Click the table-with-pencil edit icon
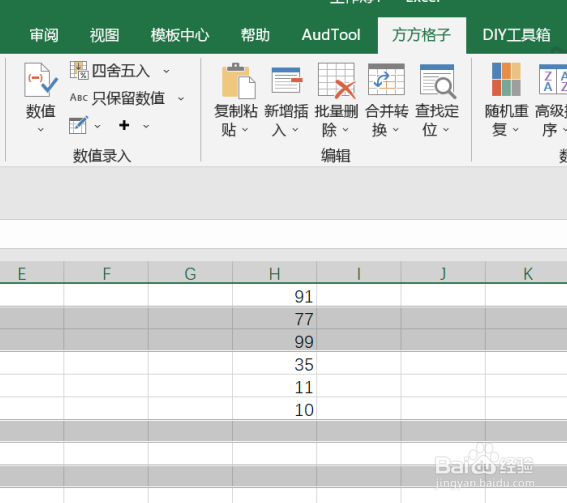The image size is (567, 503). click(78, 125)
